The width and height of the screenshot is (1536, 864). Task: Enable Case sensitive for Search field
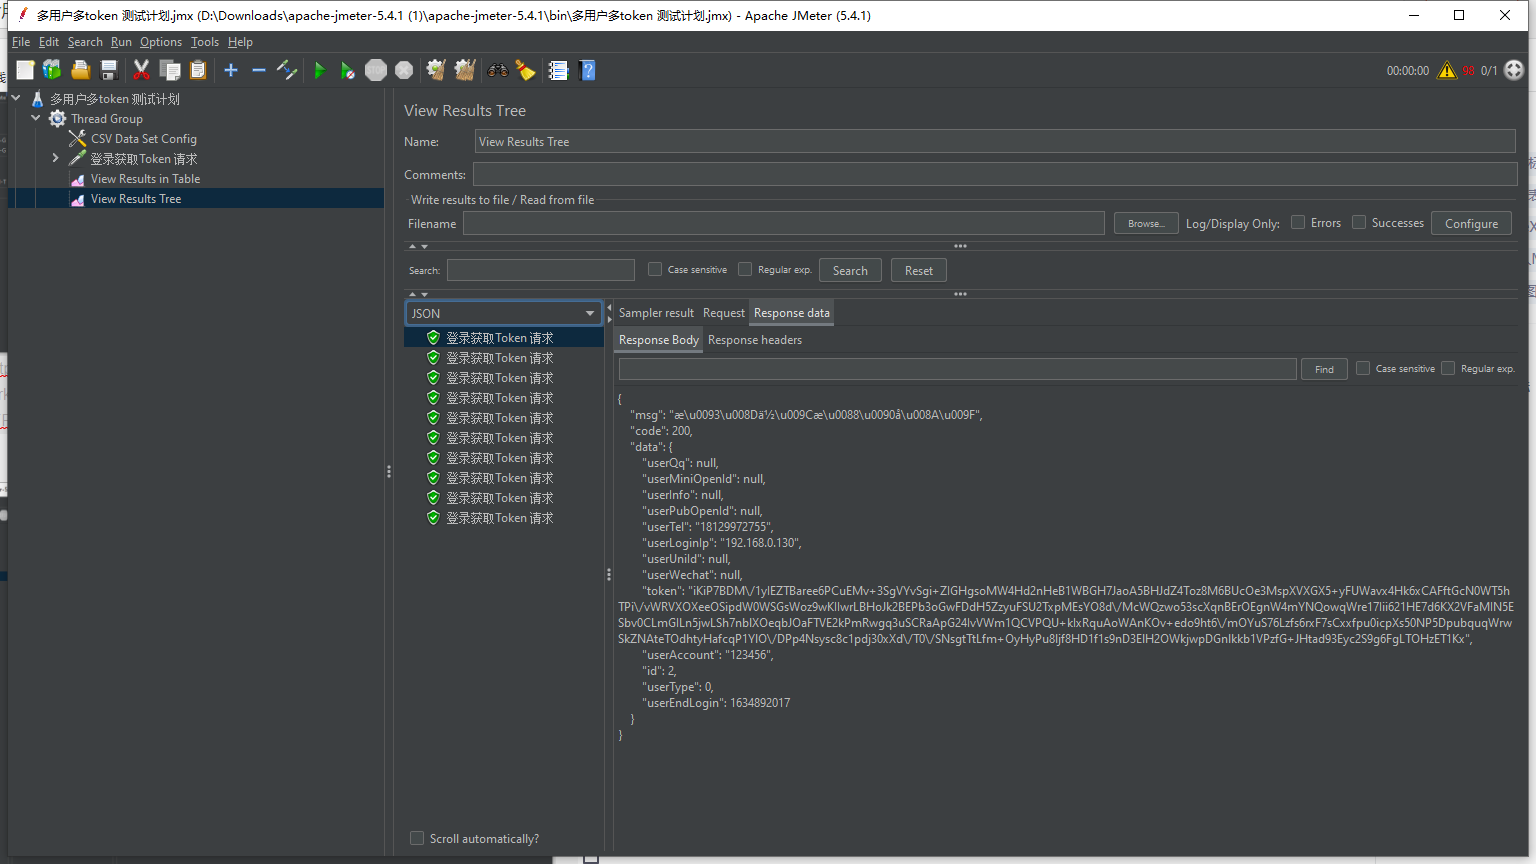click(655, 269)
